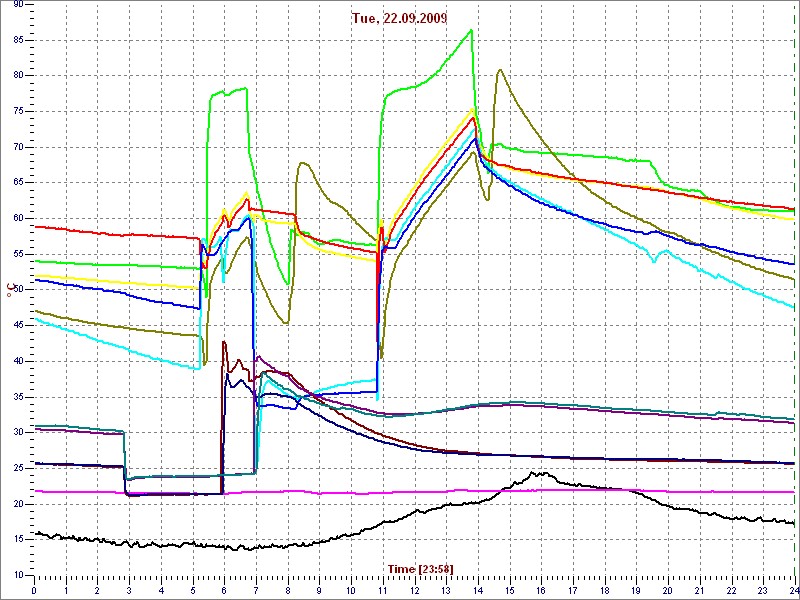Select the 85 value on the temperature axis
Screen dimensions: 800x600
17,40
